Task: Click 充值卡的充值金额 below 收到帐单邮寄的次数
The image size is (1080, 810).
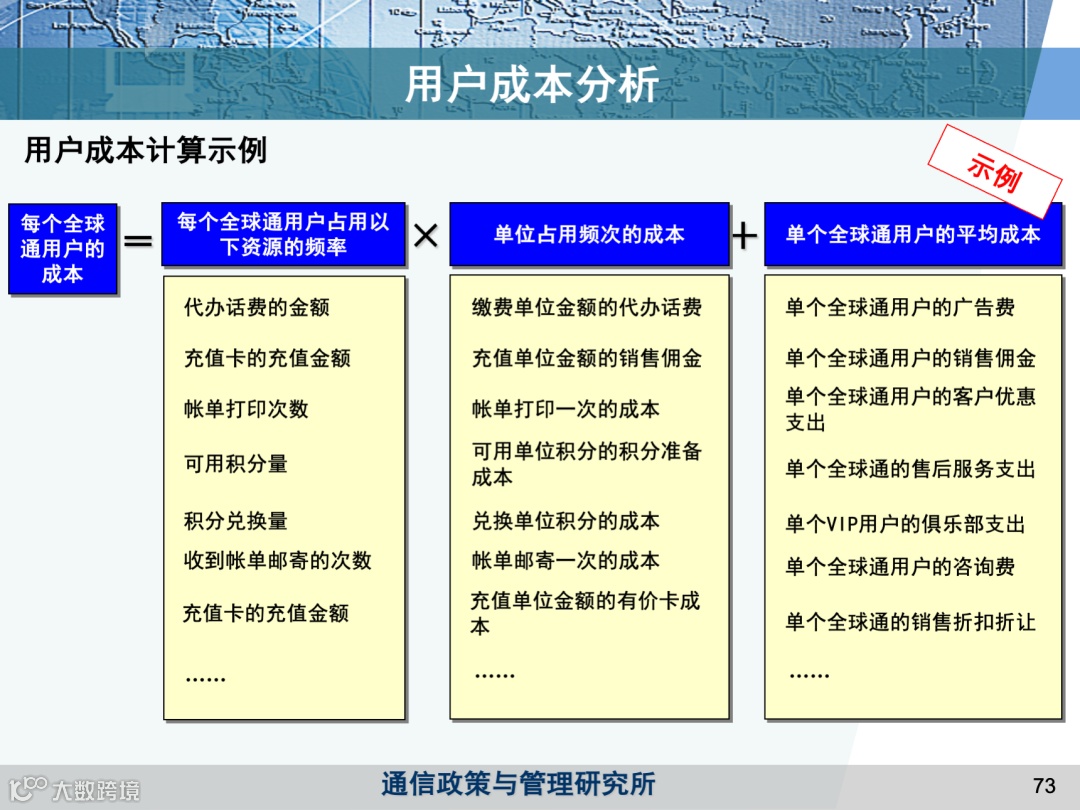Action: pyautogui.click(x=266, y=613)
